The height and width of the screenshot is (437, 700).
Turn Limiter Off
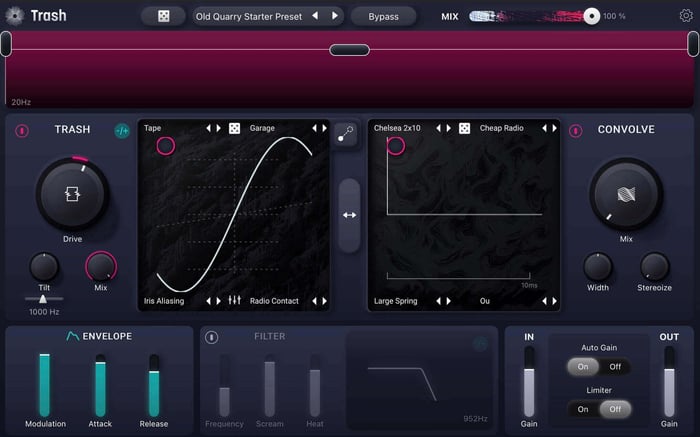pyautogui.click(x=615, y=409)
